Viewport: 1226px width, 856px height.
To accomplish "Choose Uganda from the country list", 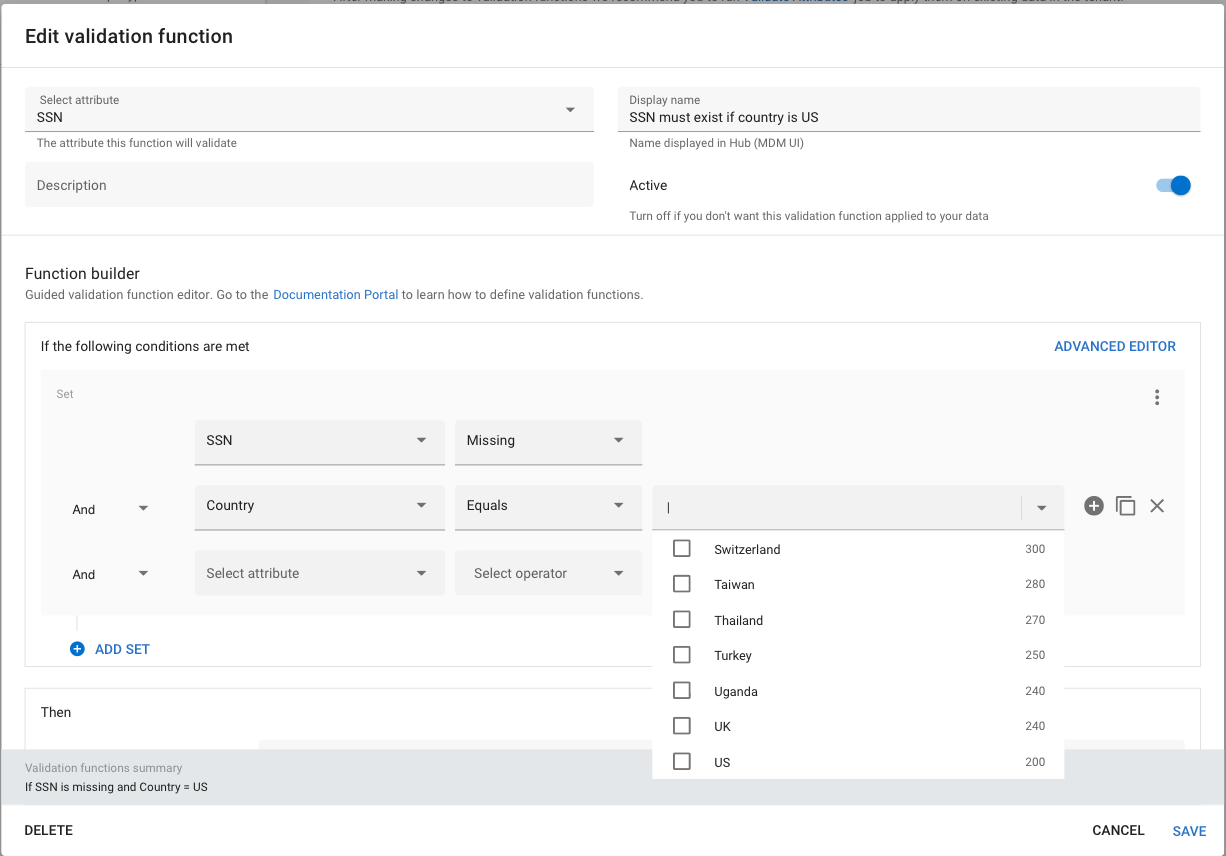I will click(858, 691).
